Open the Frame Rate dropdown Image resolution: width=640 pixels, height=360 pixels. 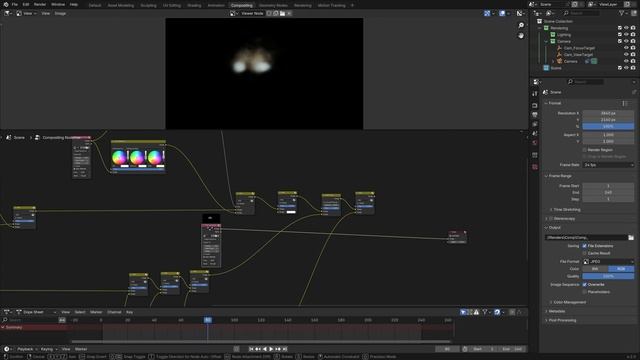click(x=608, y=165)
